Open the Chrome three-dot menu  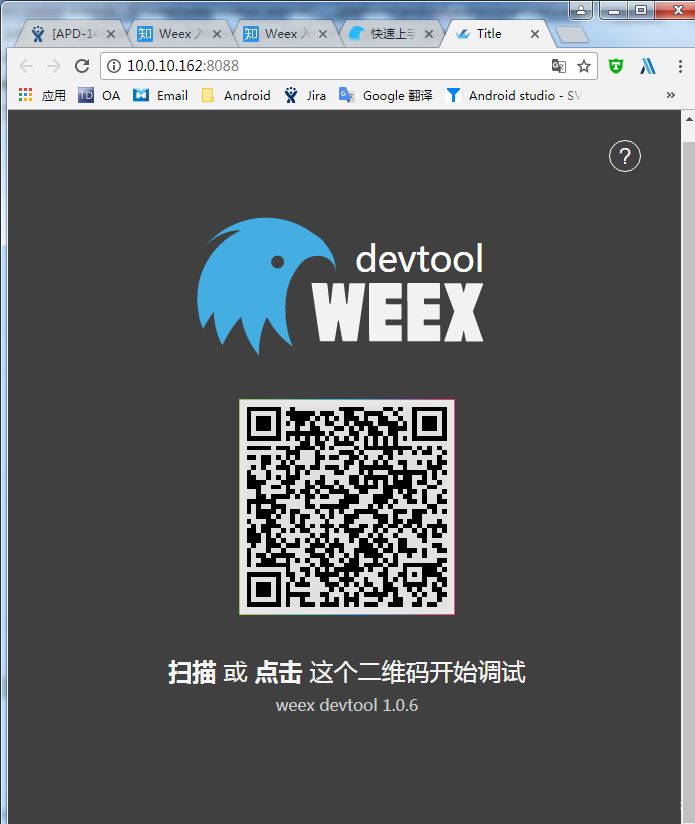(679, 66)
